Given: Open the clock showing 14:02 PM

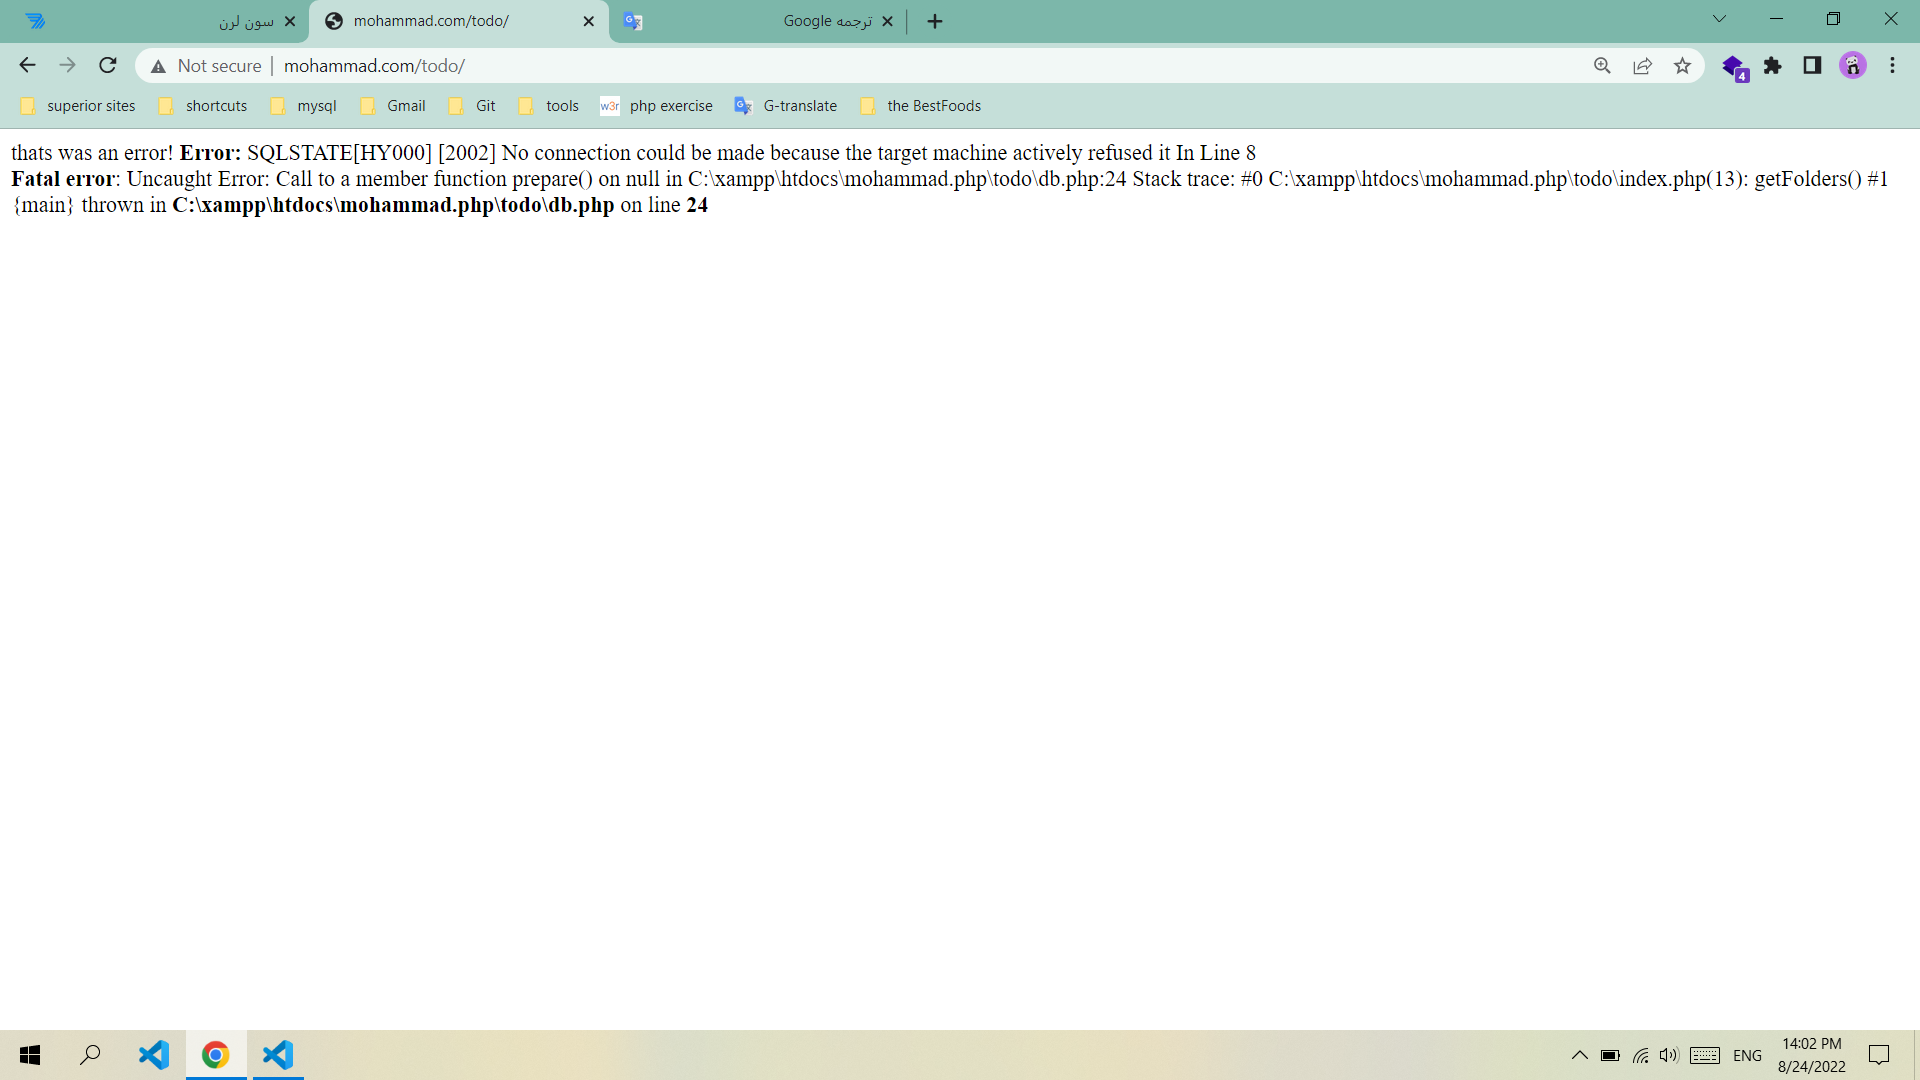Looking at the screenshot, I should click(x=1811, y=1055).
